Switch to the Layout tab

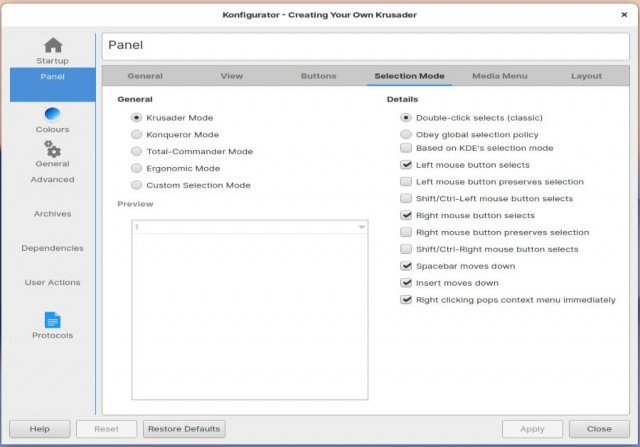[586, 76]
